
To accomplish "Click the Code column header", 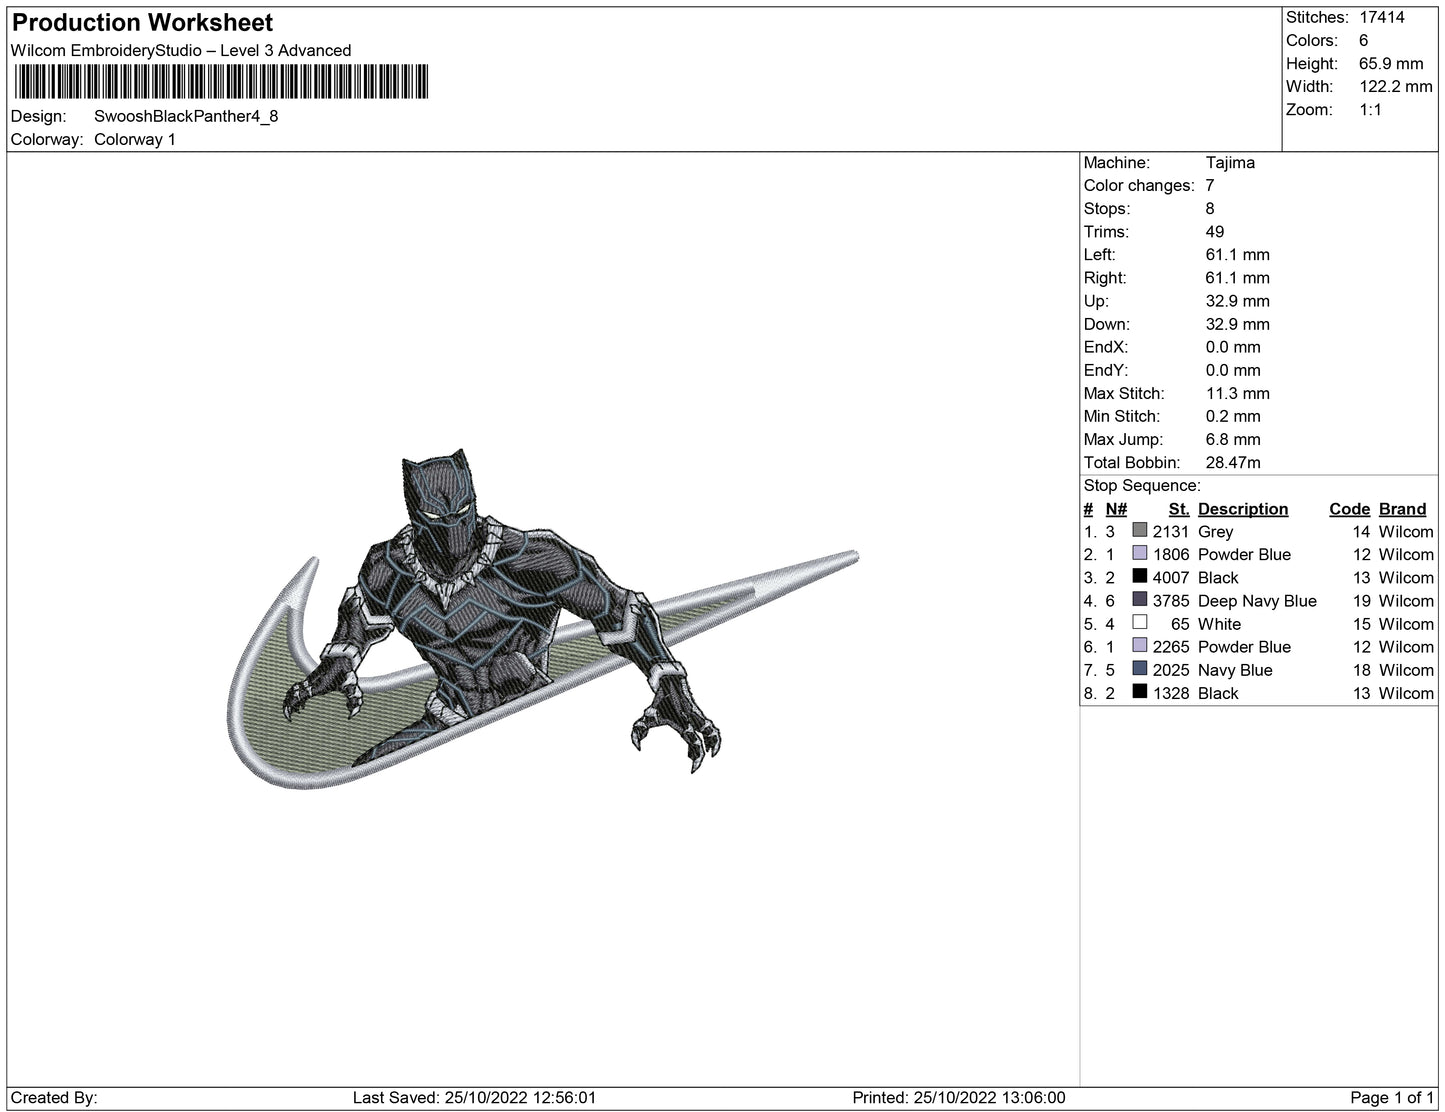I will [1349, 508].
